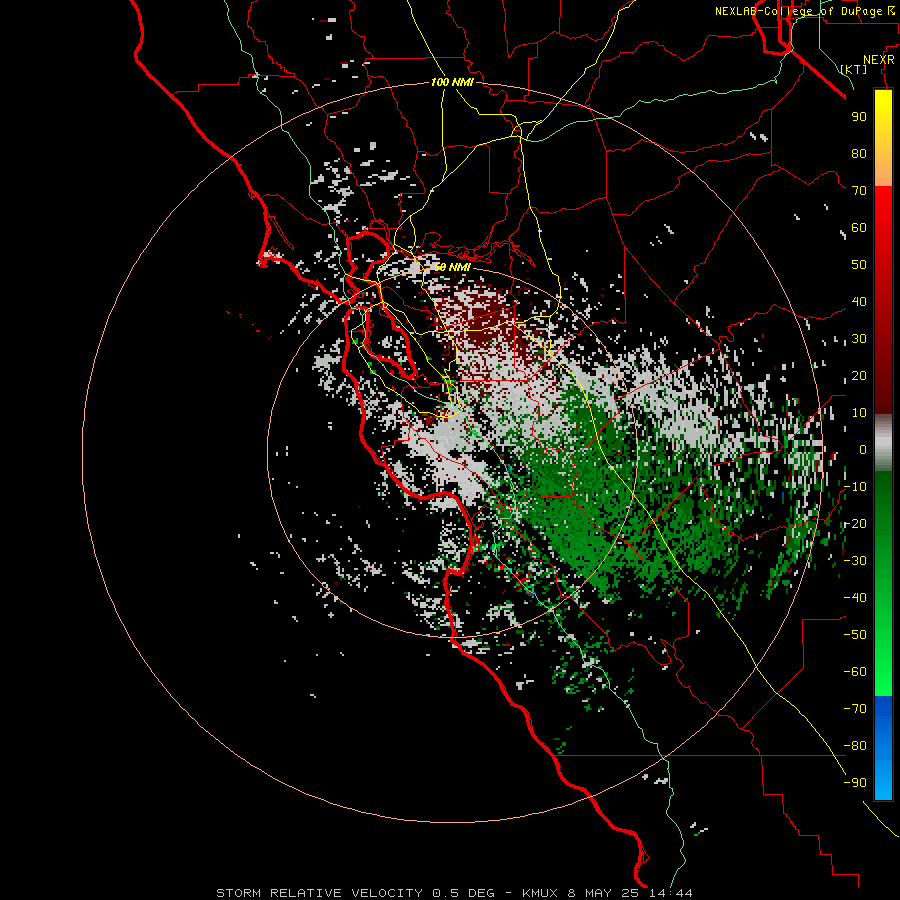Click the NEXR label above the color scale
900x900 pixels.
click(x=879, y=60)
